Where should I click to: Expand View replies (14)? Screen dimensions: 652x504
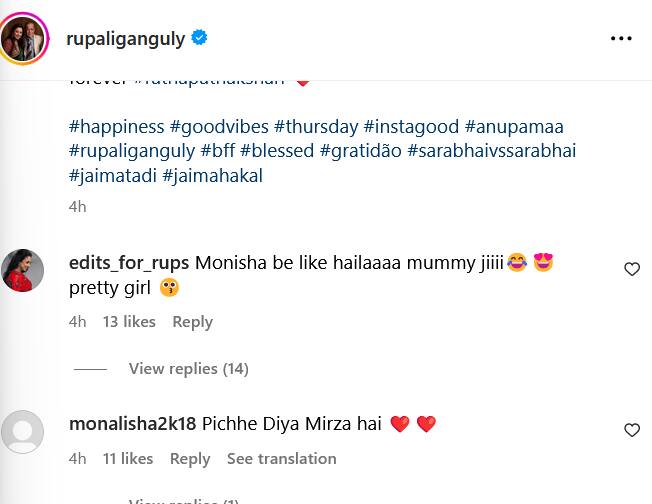(x=188, y=369)
